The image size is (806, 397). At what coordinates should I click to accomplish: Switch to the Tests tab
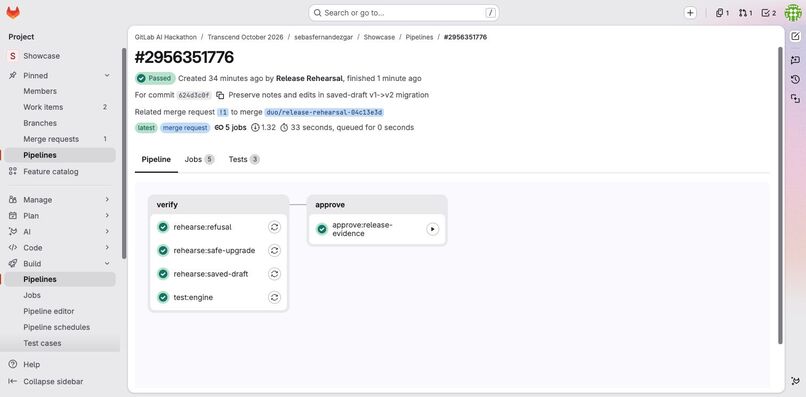pos(244,159)
